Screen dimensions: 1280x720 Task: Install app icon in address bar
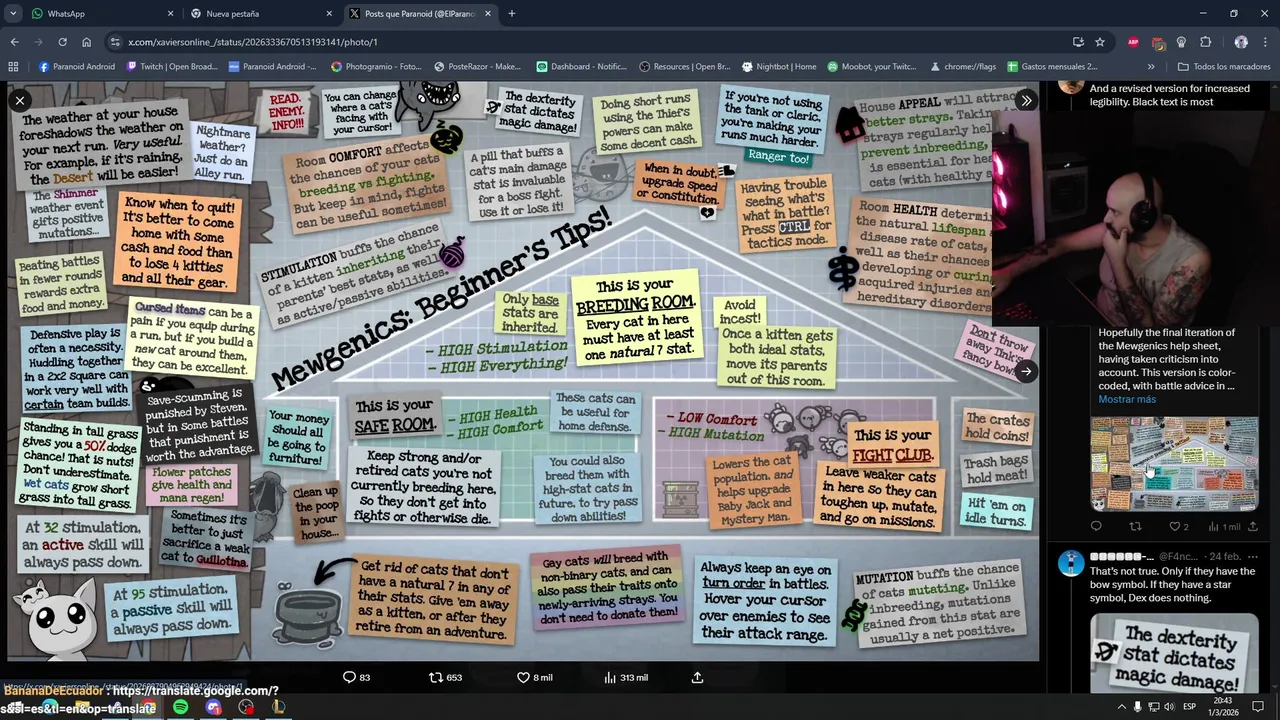coord(1078,42)
